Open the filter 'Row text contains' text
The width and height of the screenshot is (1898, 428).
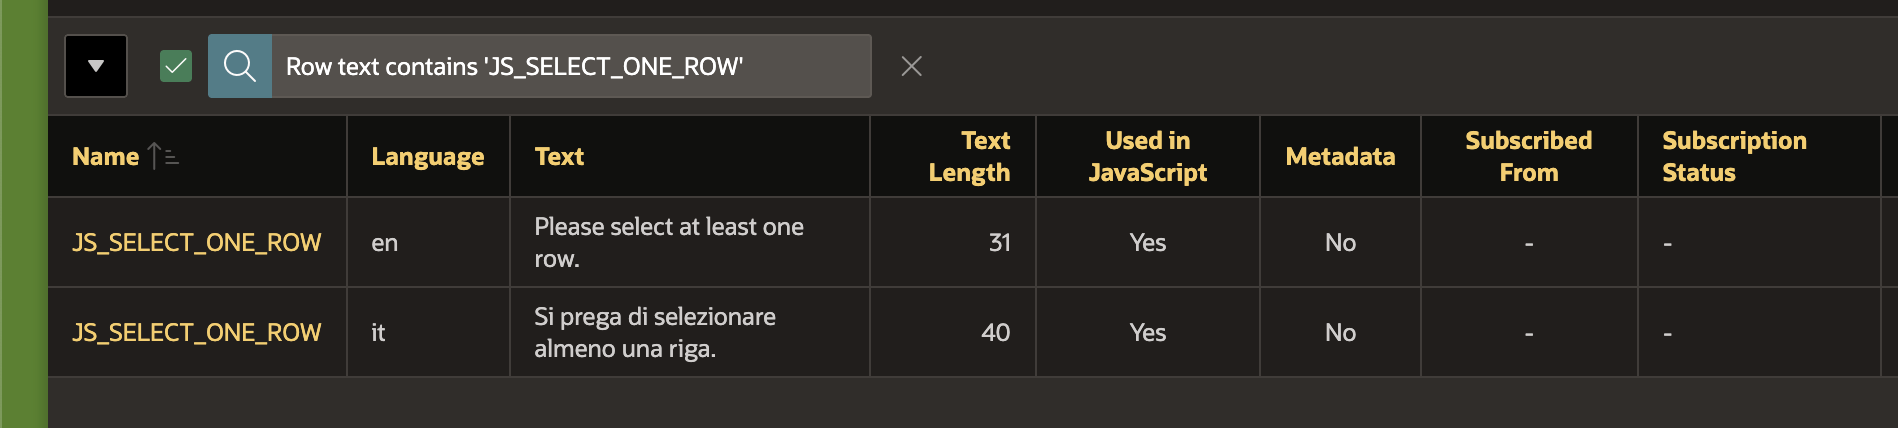(x=514, y=66)
